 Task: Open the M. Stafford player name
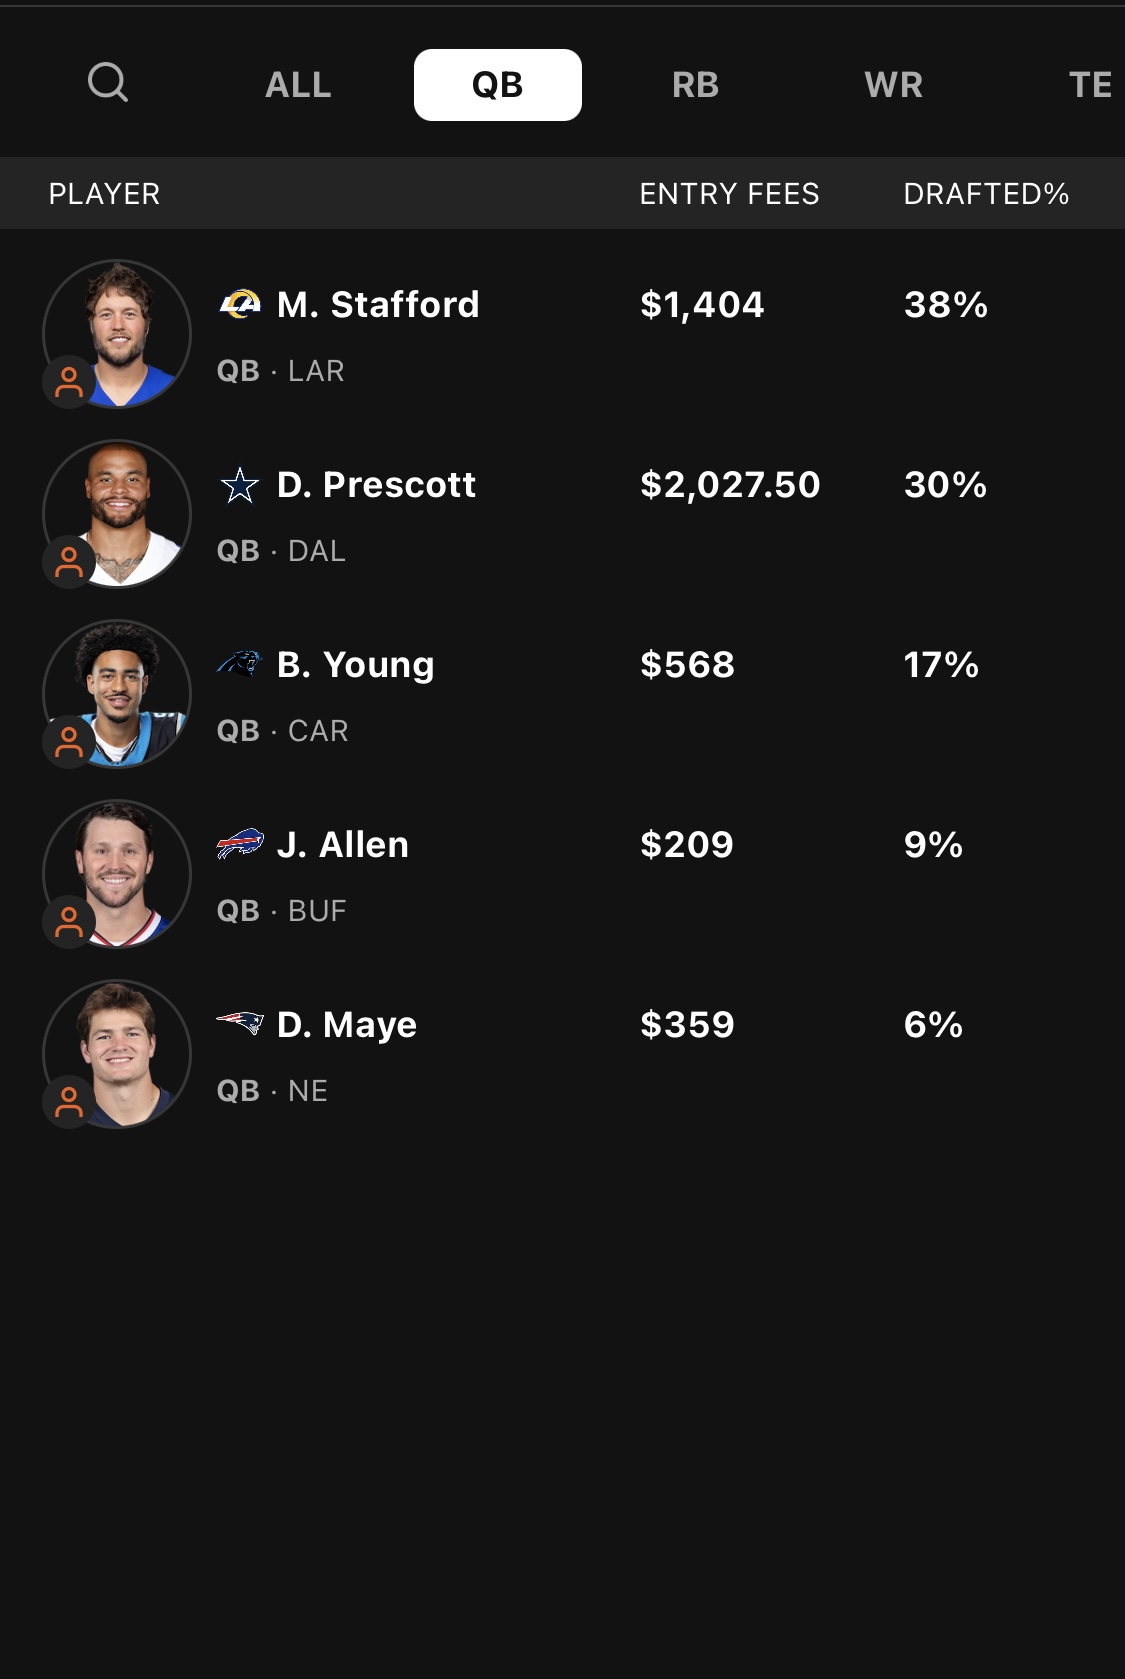[378, 305]
